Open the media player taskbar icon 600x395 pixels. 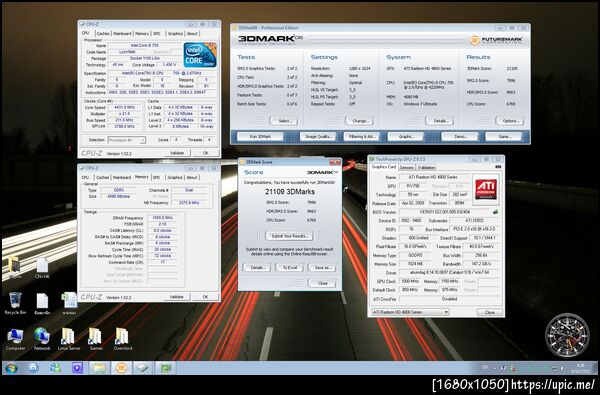pos(77,368)
